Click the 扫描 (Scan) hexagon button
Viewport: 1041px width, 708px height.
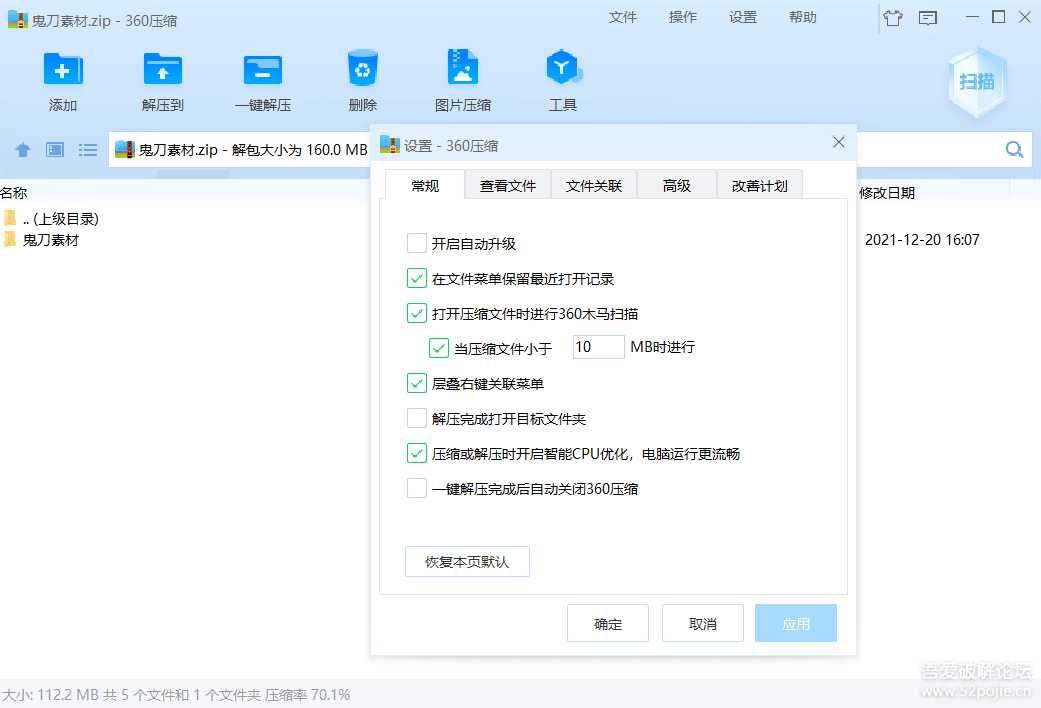point(976,82)
